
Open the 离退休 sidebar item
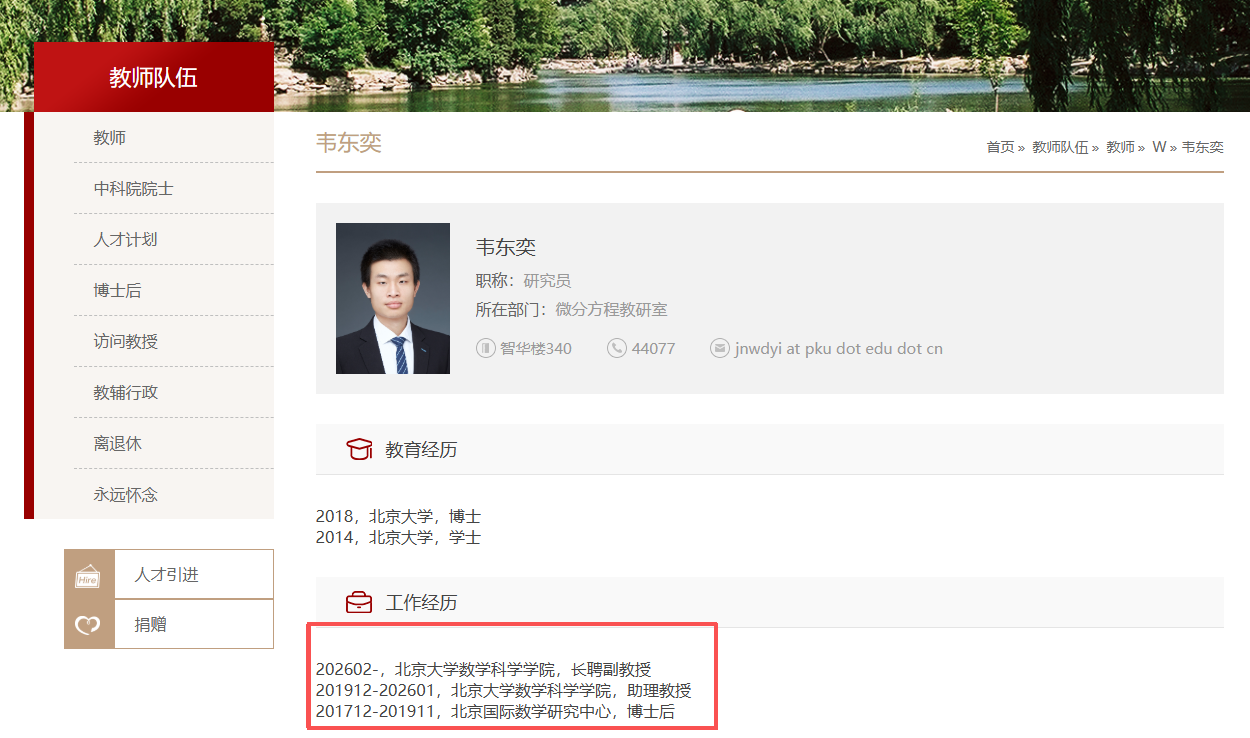click(x=118, y=444)
